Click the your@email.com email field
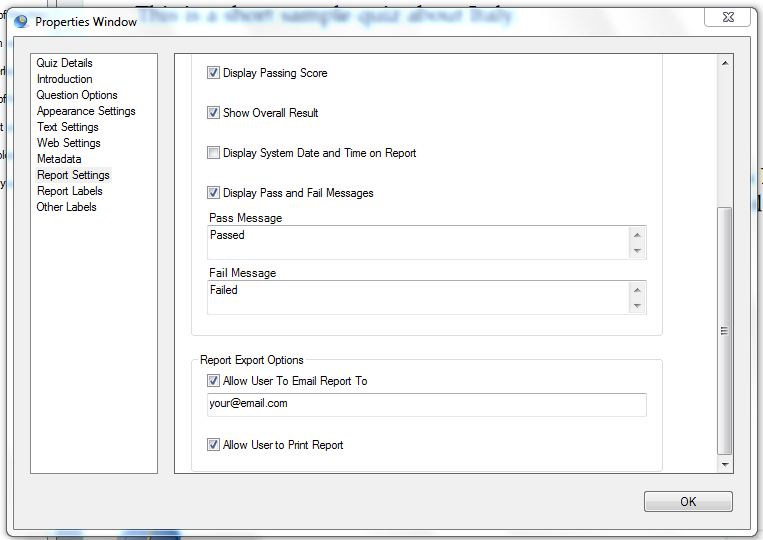Screen dimensions: 763x540 click(x=427, y=405)
